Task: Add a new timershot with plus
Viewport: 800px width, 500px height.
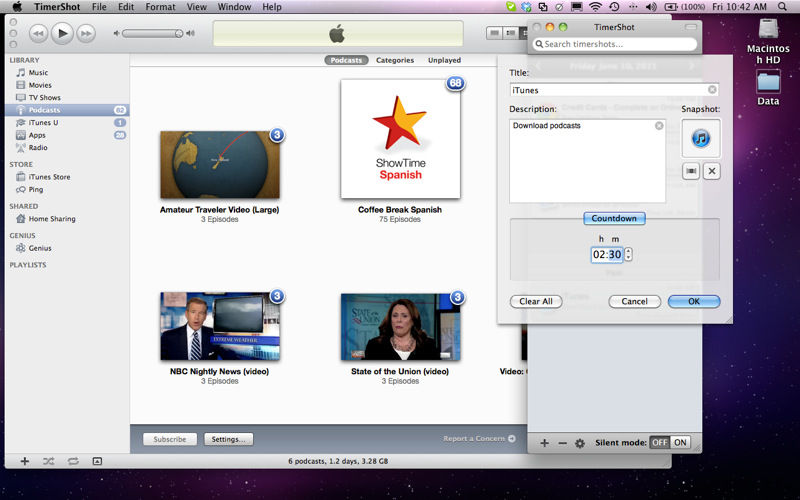Action: 544,443
